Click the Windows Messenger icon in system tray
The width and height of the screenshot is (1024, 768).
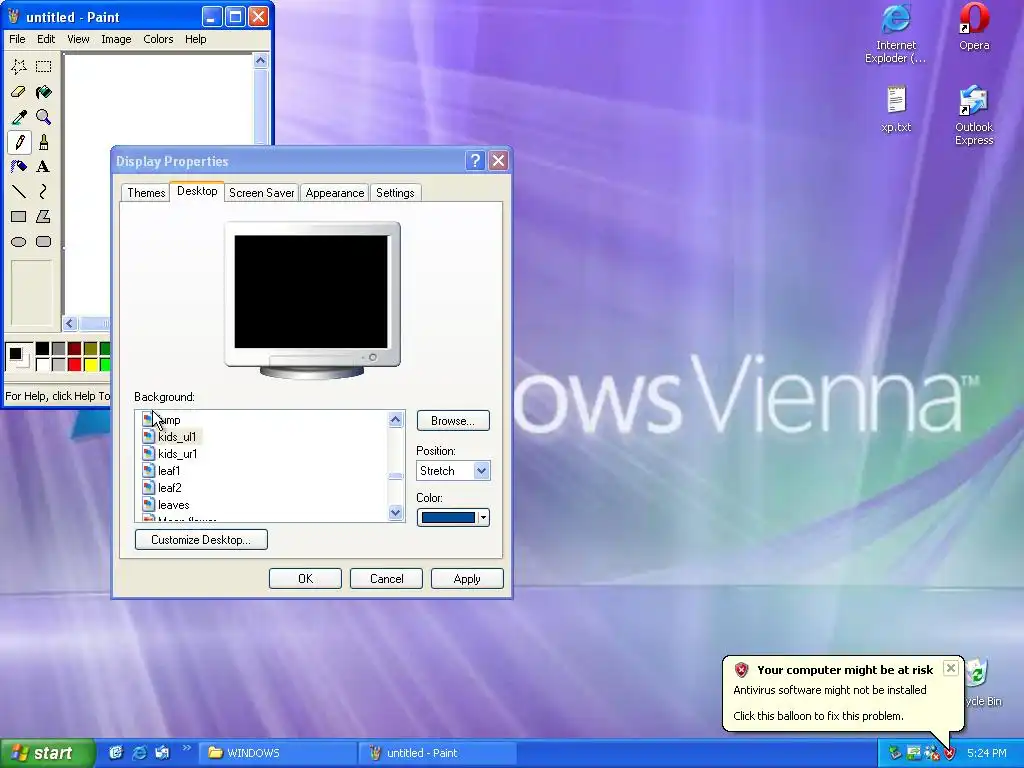932,753
